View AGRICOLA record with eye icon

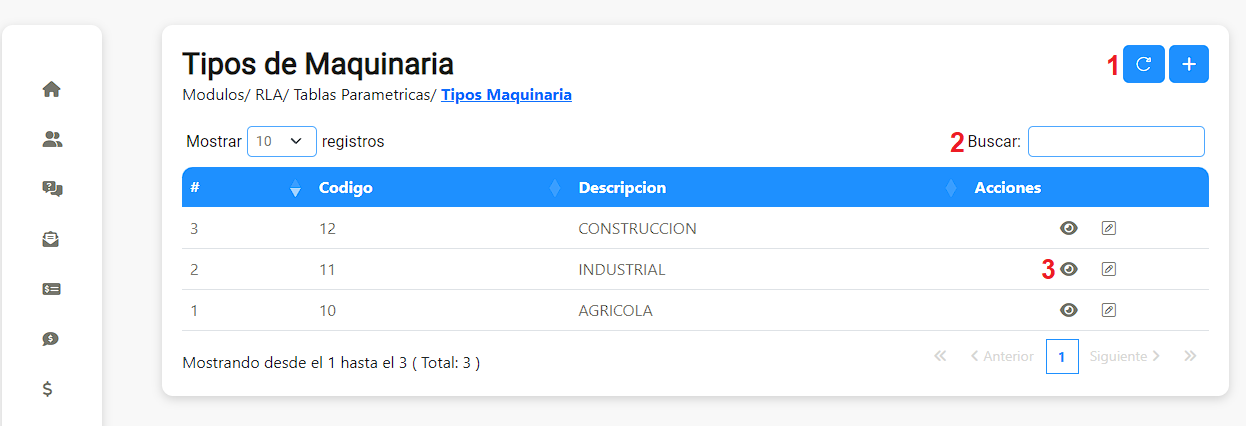pyautogui.click(x=1069, y=310)
